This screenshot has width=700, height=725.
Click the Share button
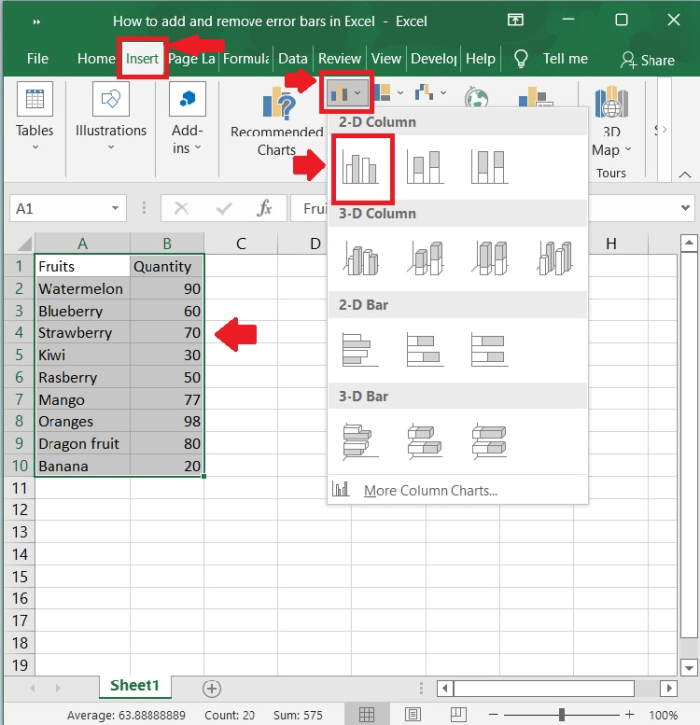(x=647, y=60)
